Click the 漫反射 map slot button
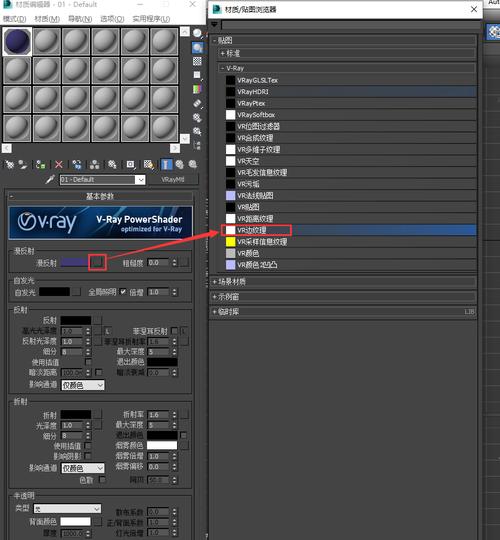Viewport: 500px width, 540px height. [x=97, y=262]
